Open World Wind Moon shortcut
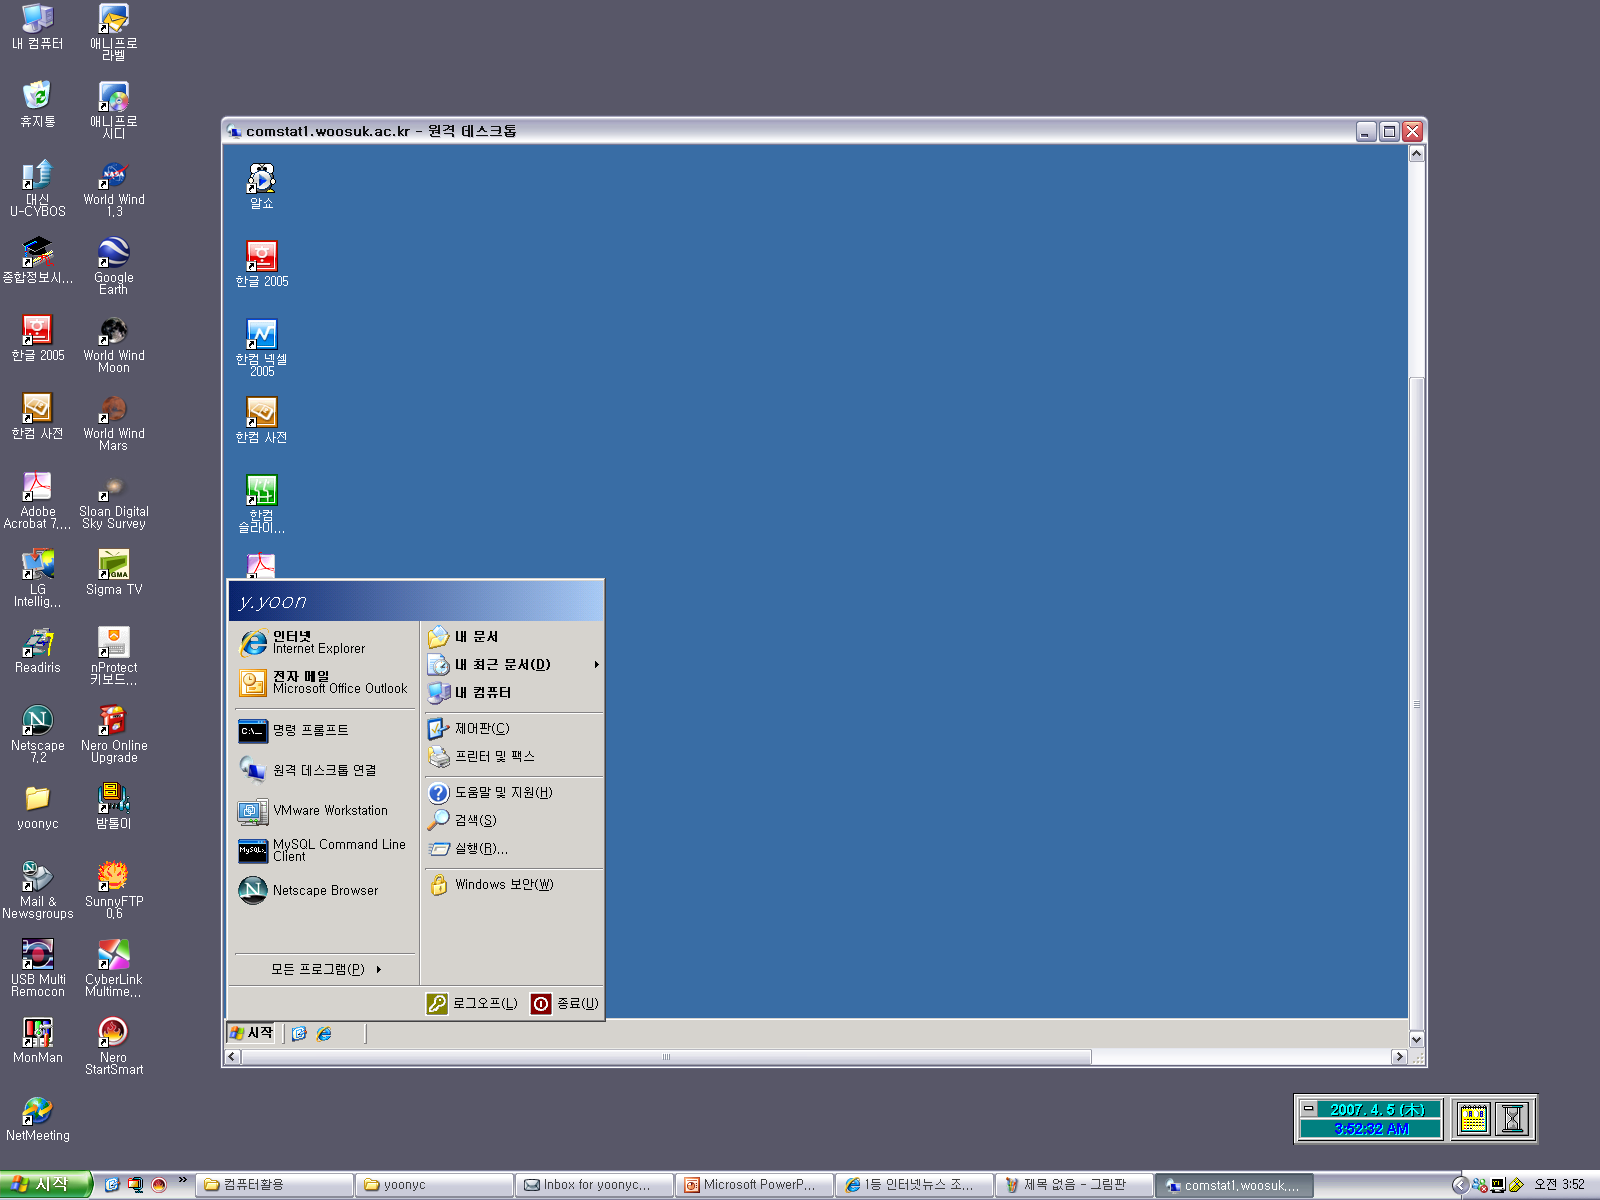 point(113,344)
